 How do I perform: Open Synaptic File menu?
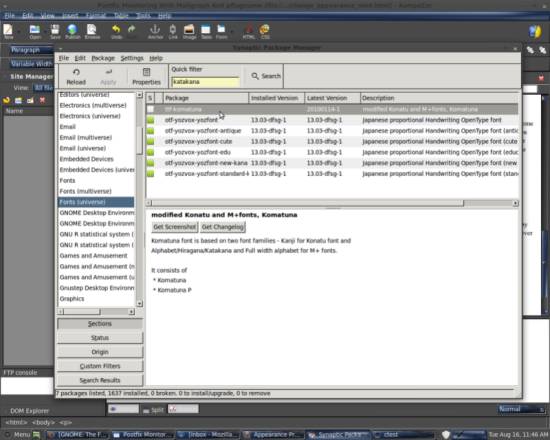63,58
